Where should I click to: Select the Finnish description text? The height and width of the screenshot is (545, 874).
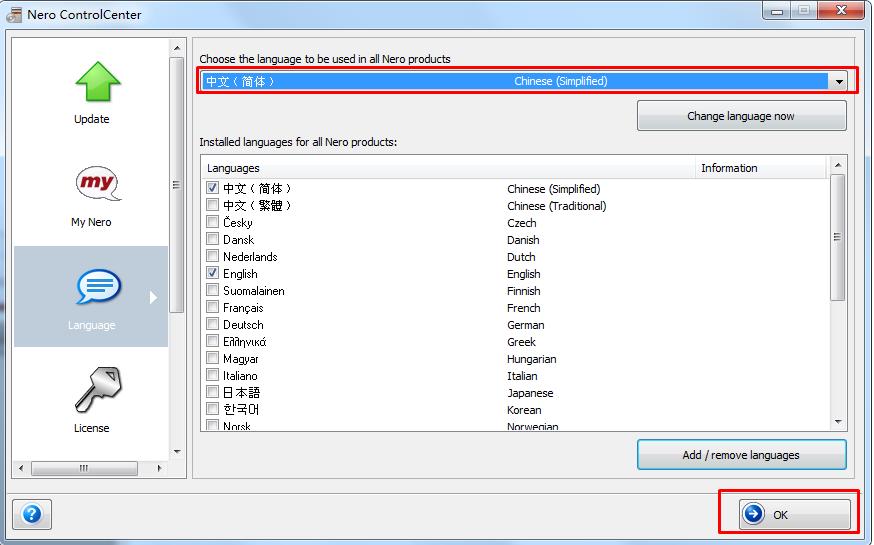coord(523,291)
